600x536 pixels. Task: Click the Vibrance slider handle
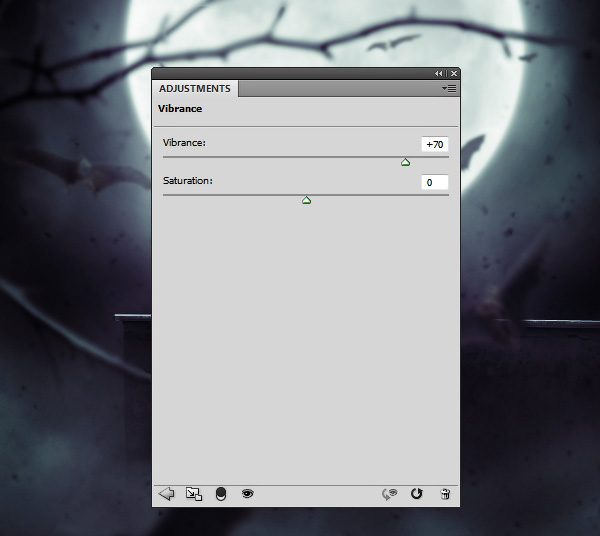406,162
